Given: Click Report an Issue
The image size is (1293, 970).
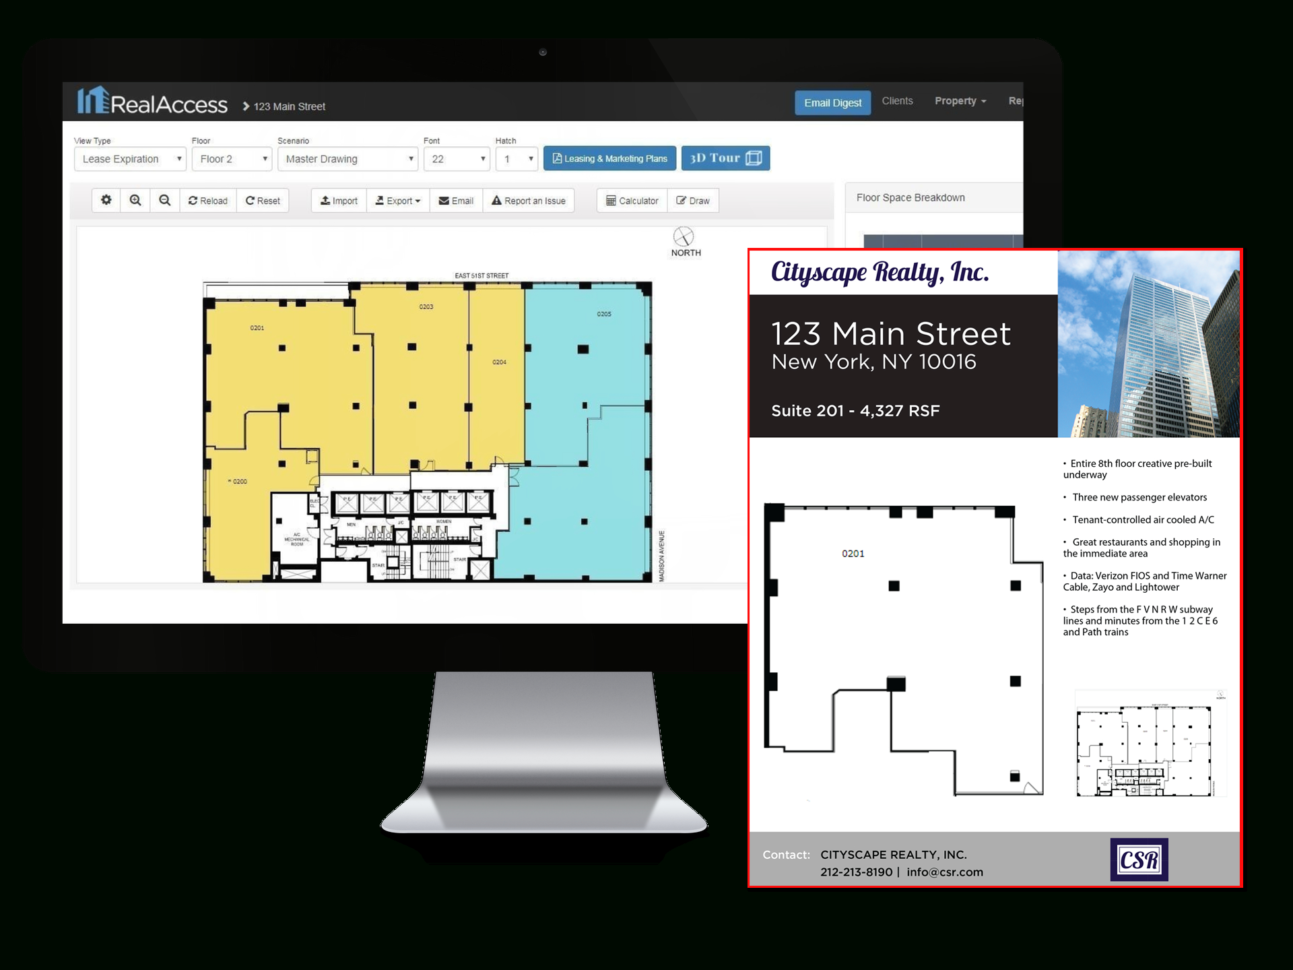Looking at the screenshot, I should (528, 201).
